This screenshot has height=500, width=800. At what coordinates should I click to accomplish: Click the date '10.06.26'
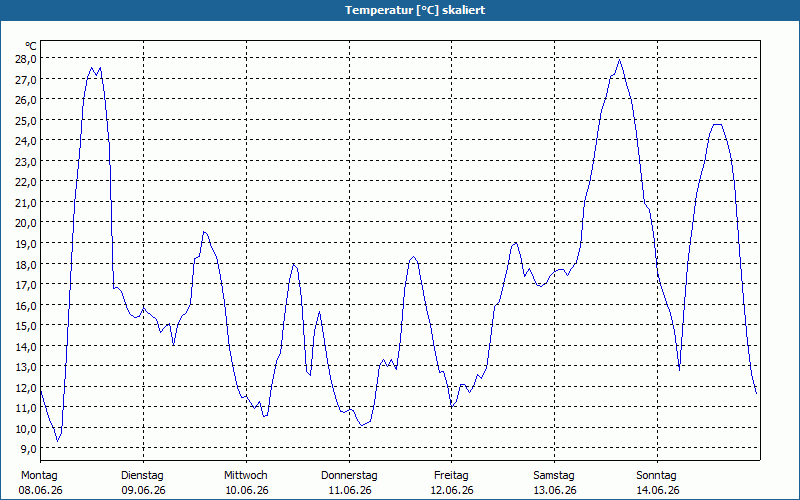coord(247,490)
